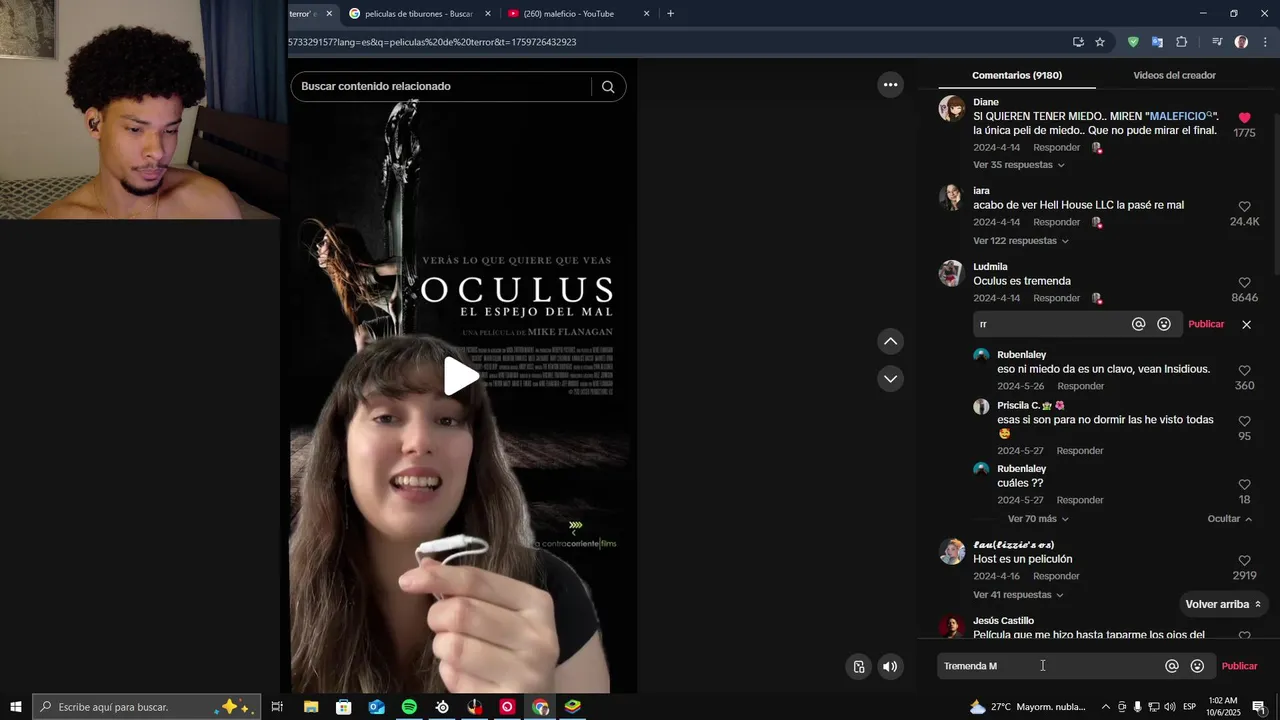
Task: Click mention @ icon in reply box
Action: [1138, 324]
